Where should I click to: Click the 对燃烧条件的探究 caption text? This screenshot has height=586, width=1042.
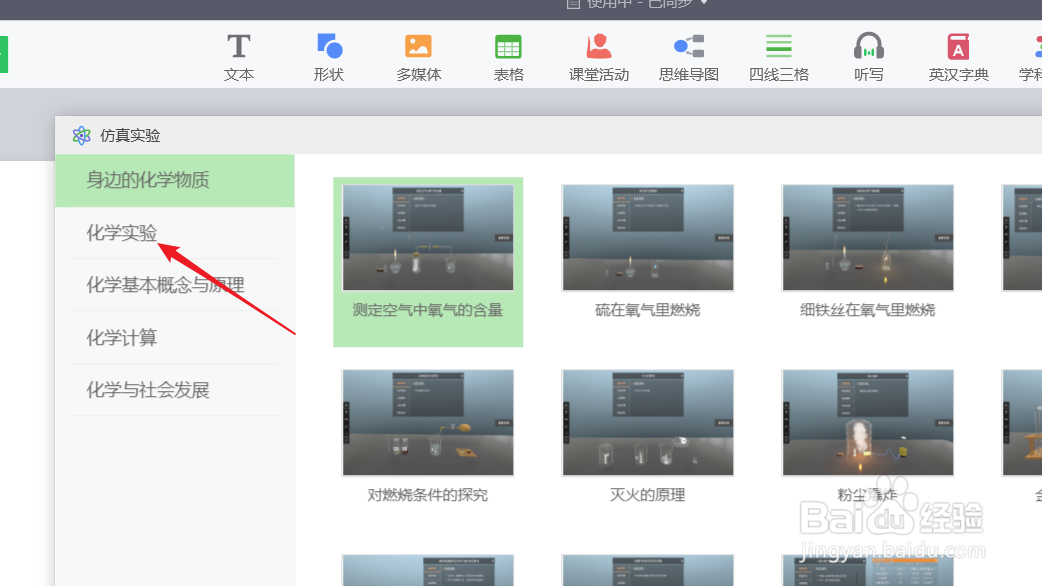click(x=428, y=495)
